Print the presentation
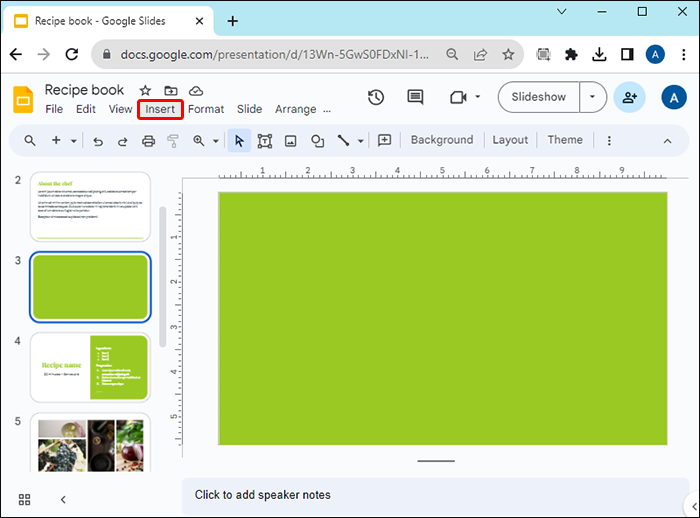Viewport: 700px width, 518px height. tap(148, 141)
